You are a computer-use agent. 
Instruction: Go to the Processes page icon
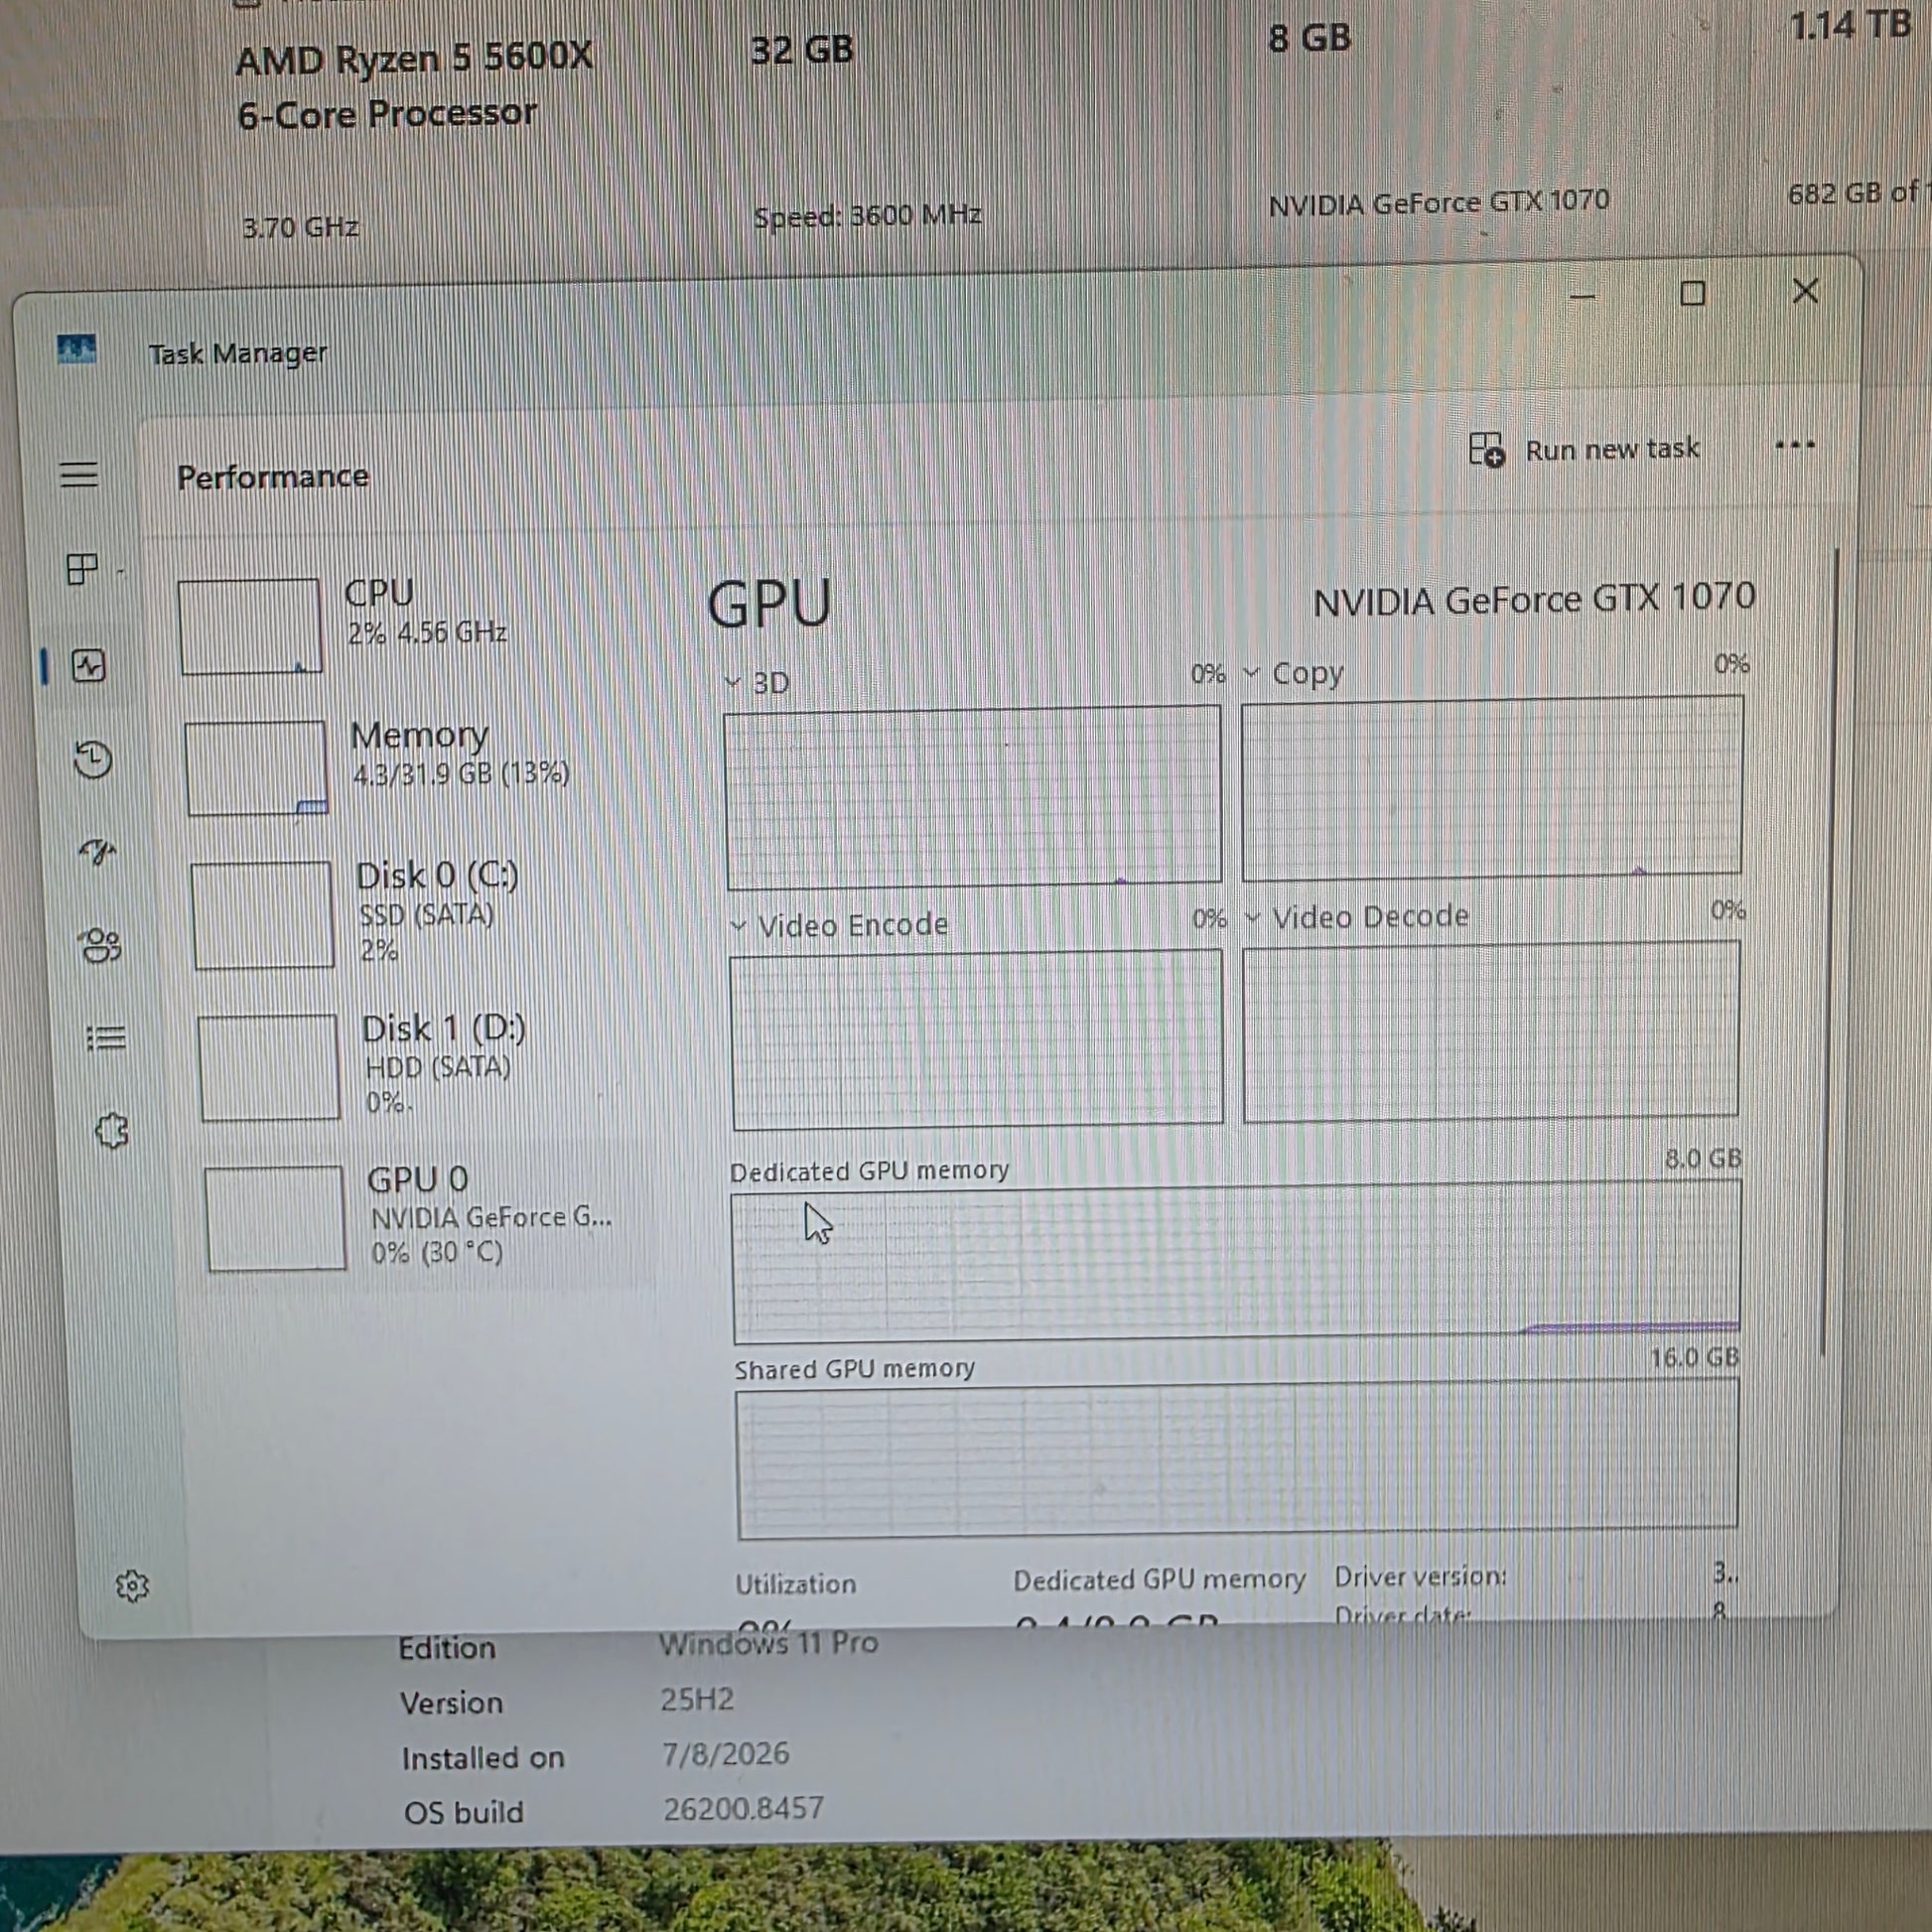tap(82, 569)
